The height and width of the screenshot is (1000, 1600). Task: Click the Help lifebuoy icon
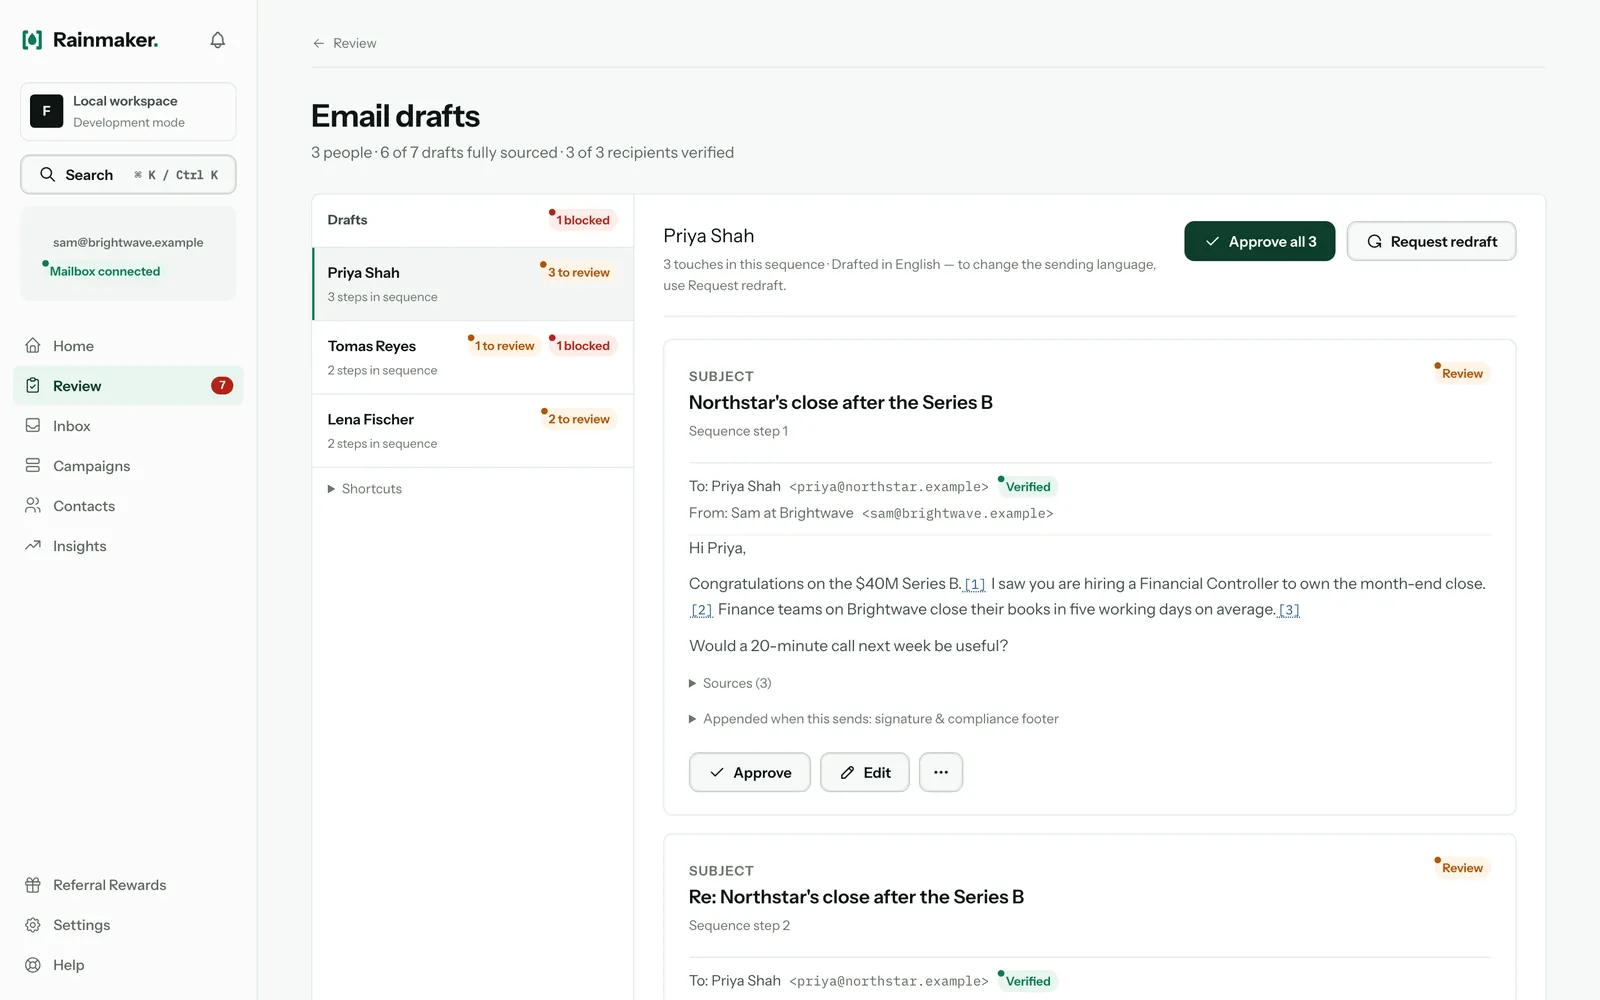coord(33,965)
